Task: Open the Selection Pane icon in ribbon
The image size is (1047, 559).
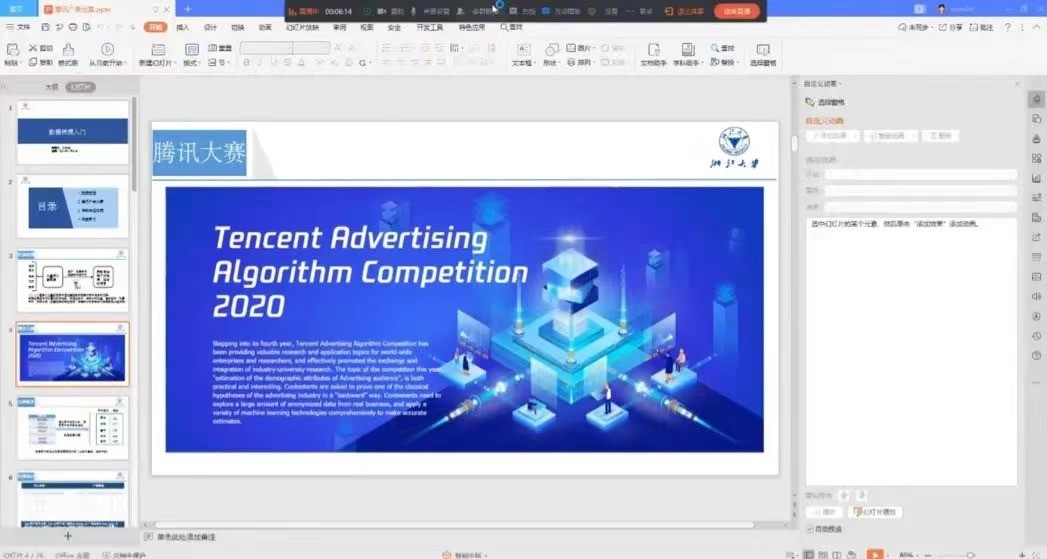Action: coord(763,50)
